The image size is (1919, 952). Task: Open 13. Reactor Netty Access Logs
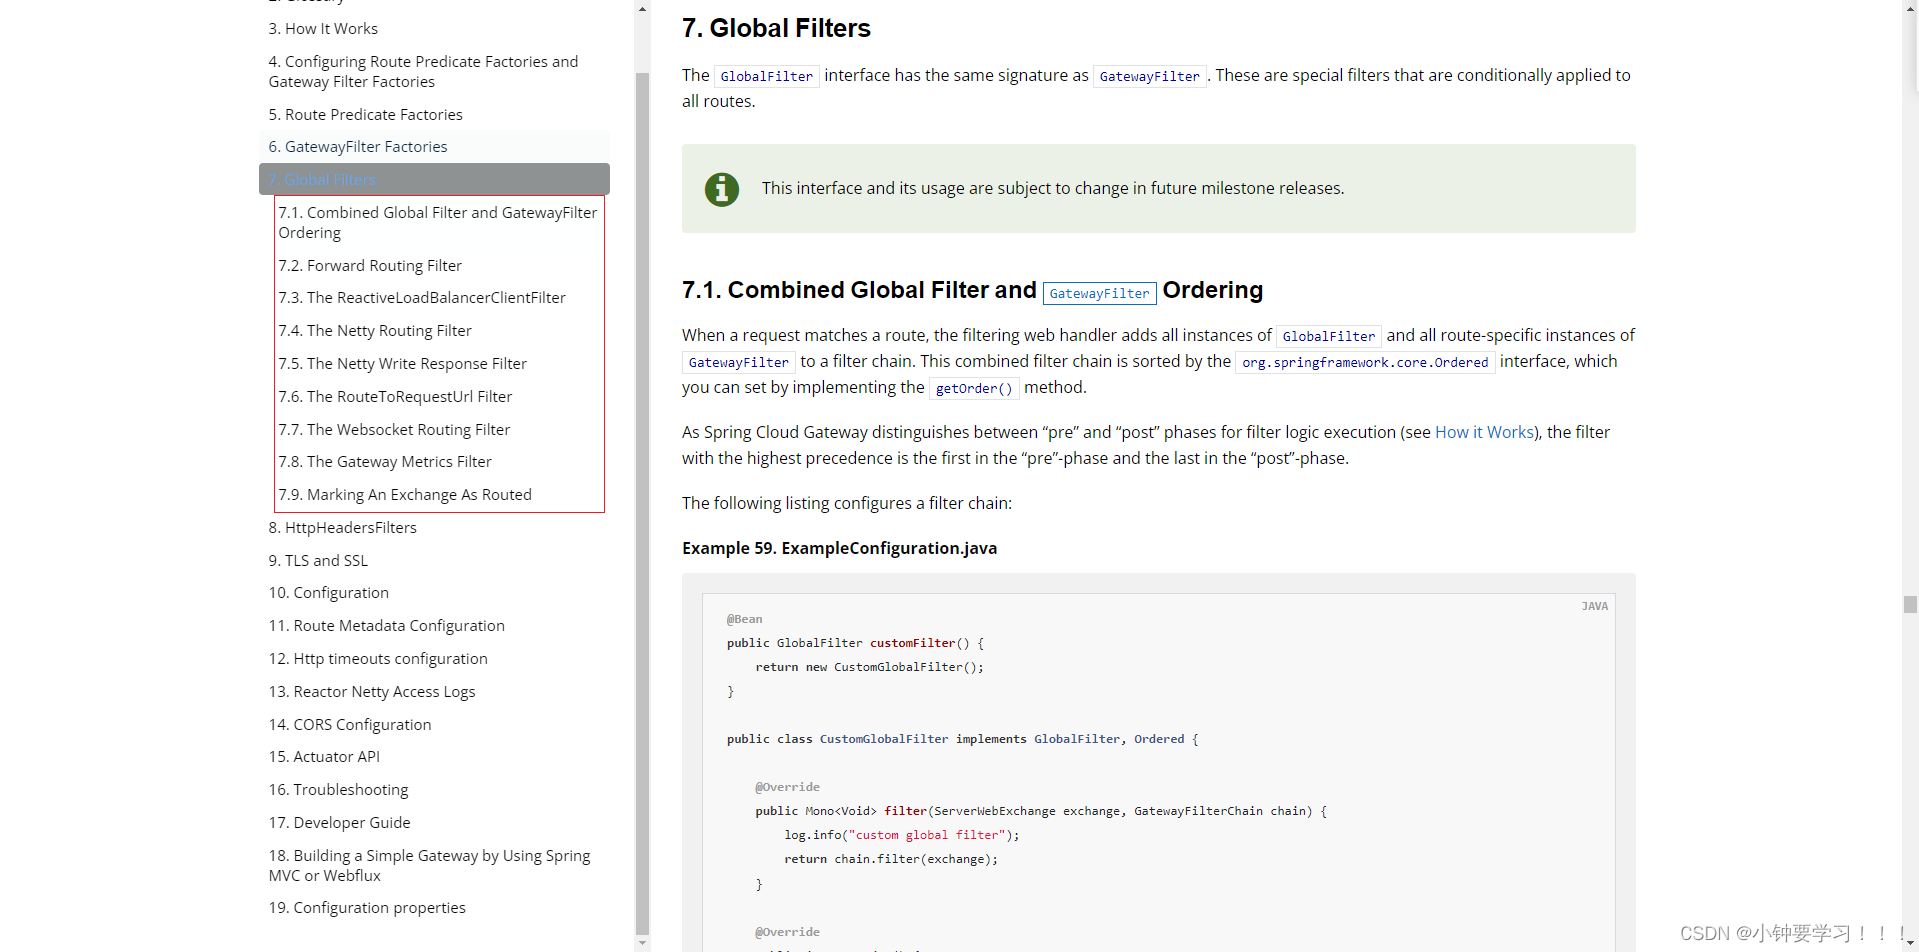coord(372,692)
